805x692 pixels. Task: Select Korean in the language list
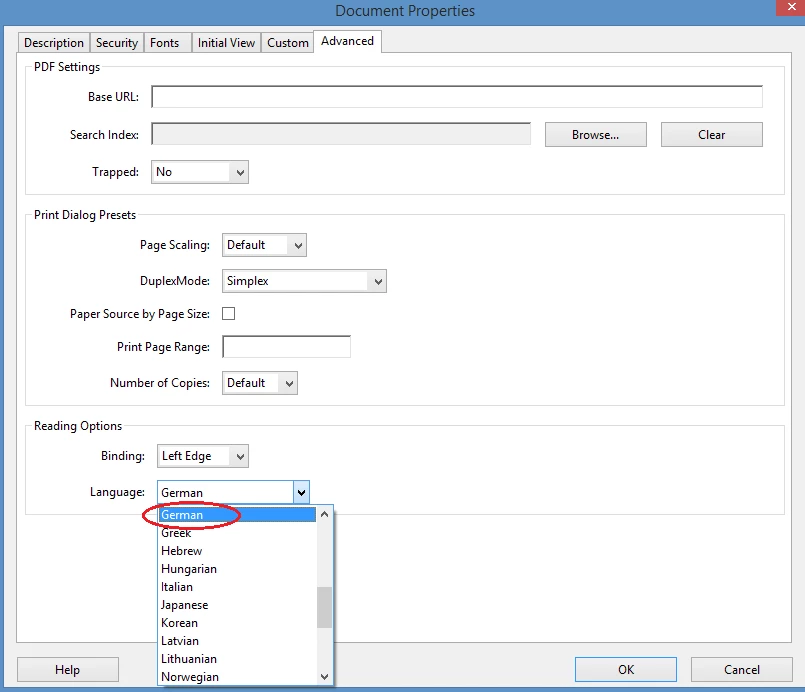tap(237, 623)
